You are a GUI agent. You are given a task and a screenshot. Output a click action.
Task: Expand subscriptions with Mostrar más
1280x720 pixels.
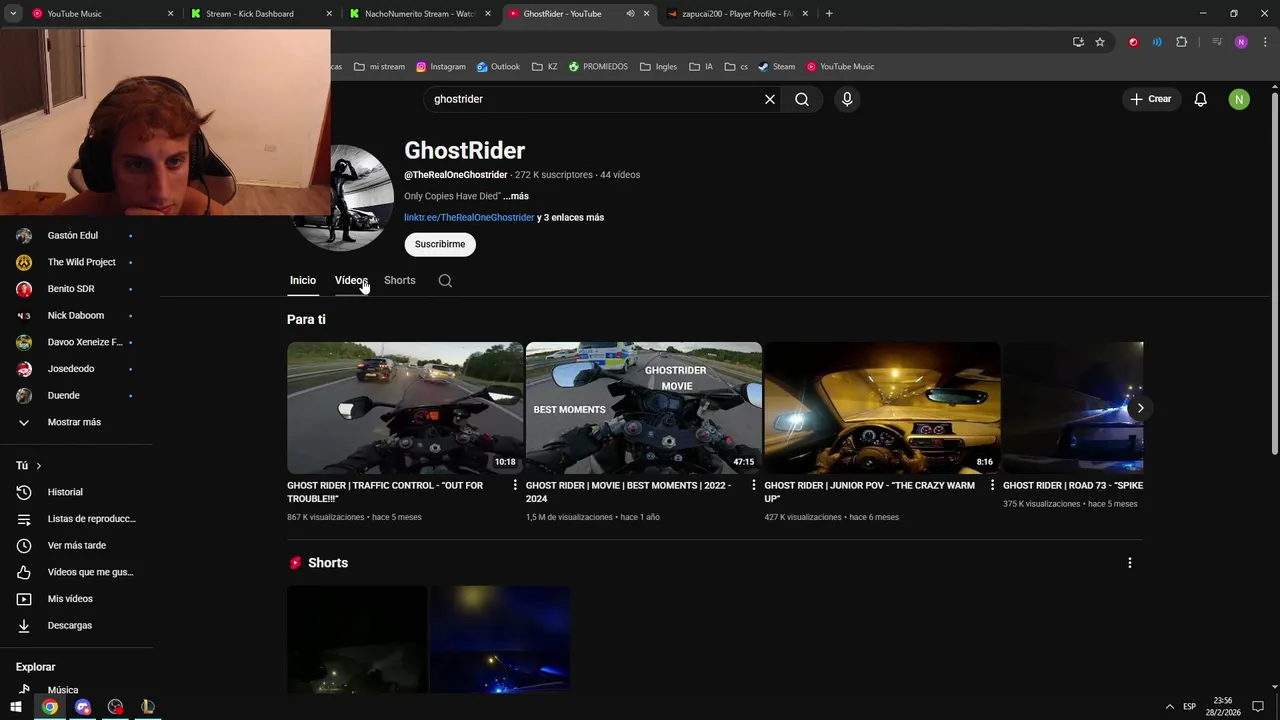click(76, 422)
